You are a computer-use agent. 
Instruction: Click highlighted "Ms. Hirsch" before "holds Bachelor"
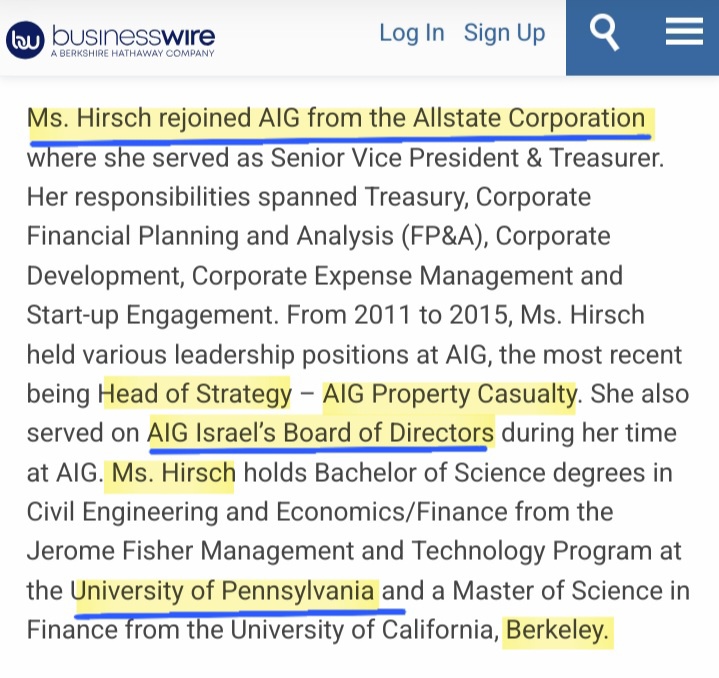coord(173,472)
